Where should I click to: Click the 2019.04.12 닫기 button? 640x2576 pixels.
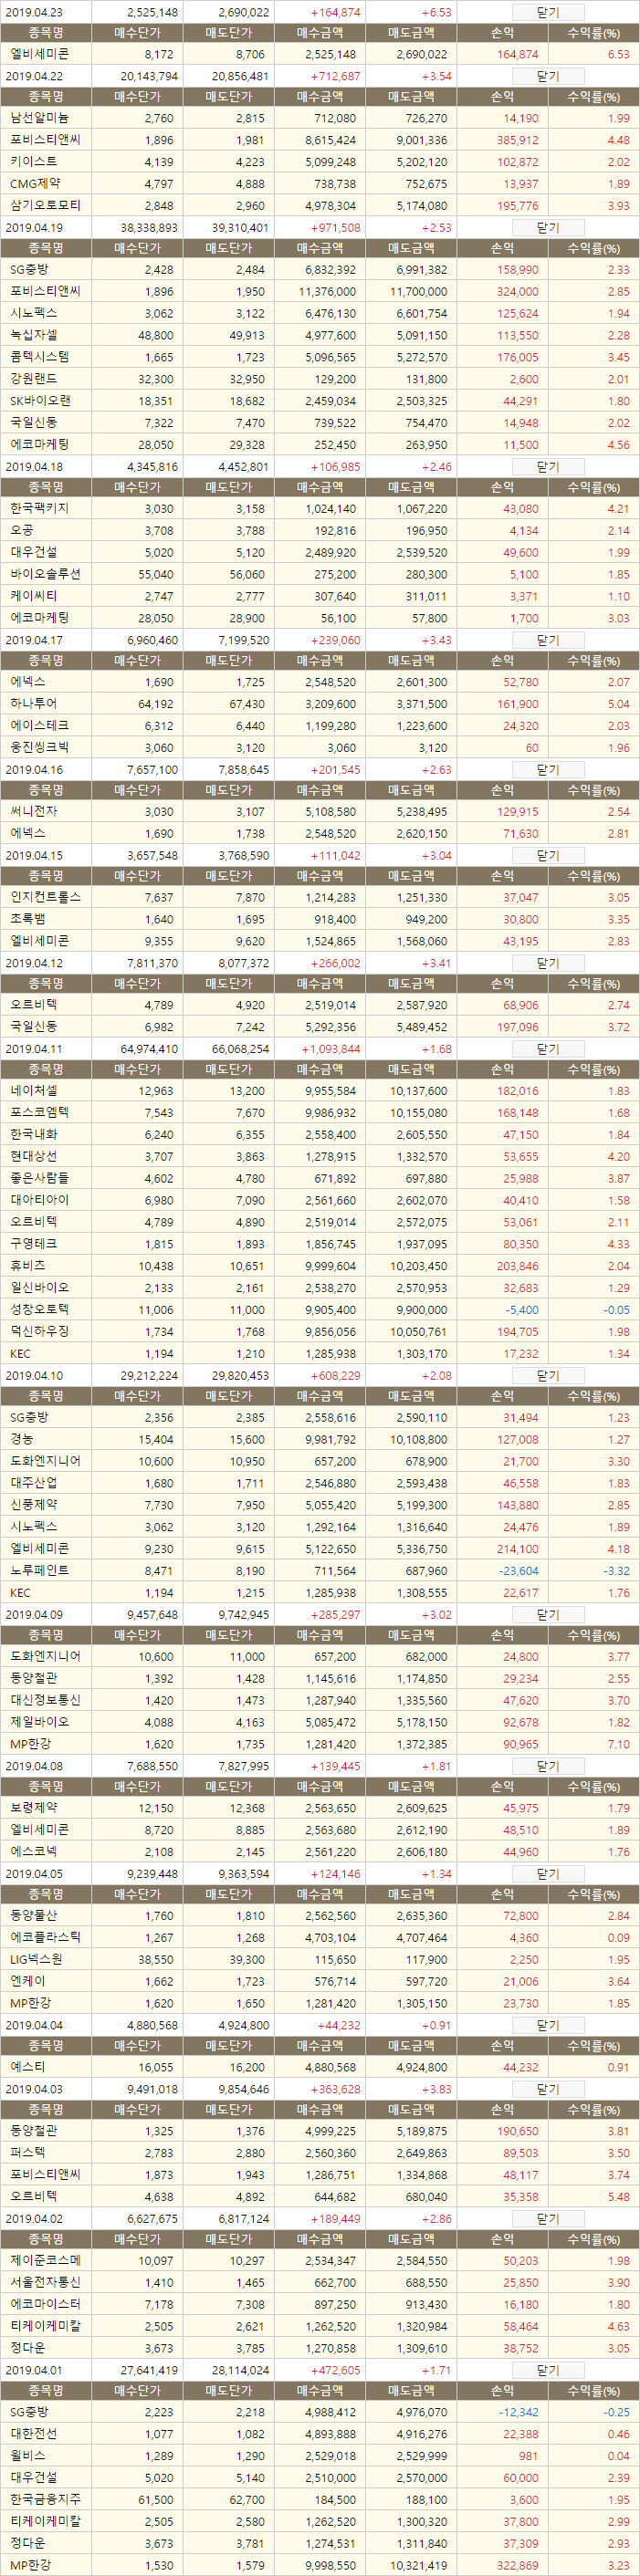pos(548,963)
